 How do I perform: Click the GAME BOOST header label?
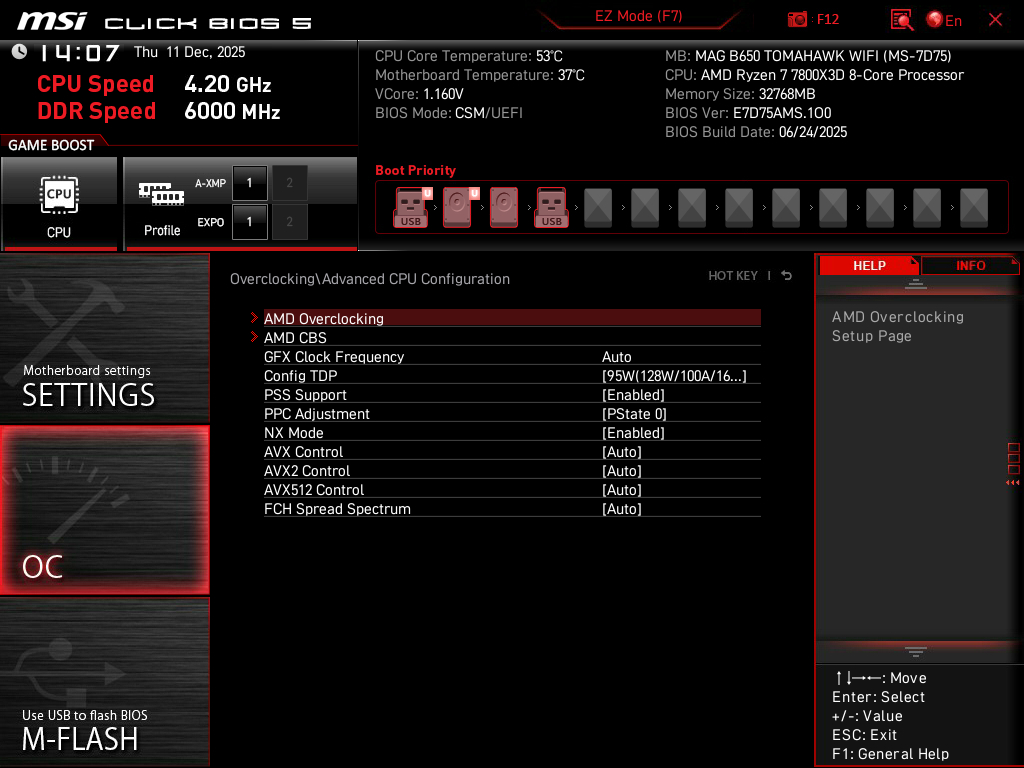coord(51,145)
